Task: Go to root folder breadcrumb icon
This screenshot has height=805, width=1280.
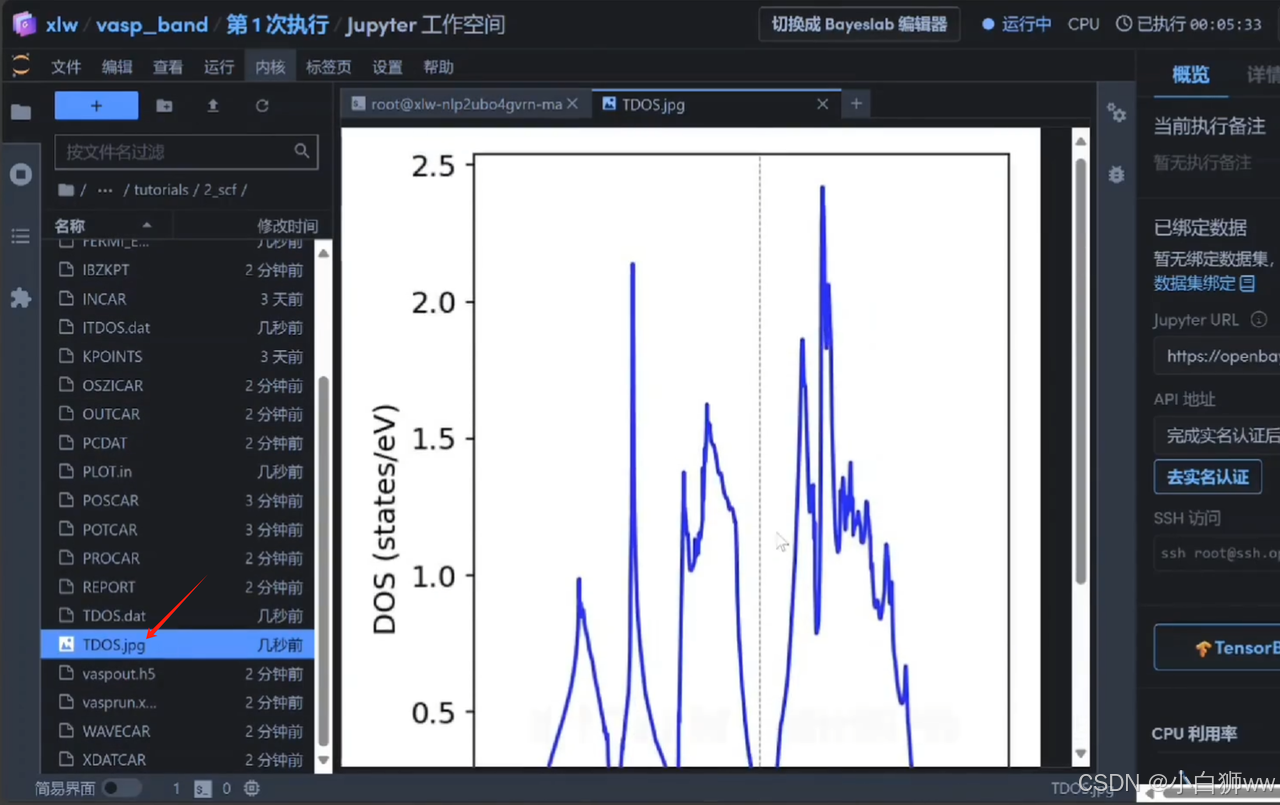Action: [66, 189]
